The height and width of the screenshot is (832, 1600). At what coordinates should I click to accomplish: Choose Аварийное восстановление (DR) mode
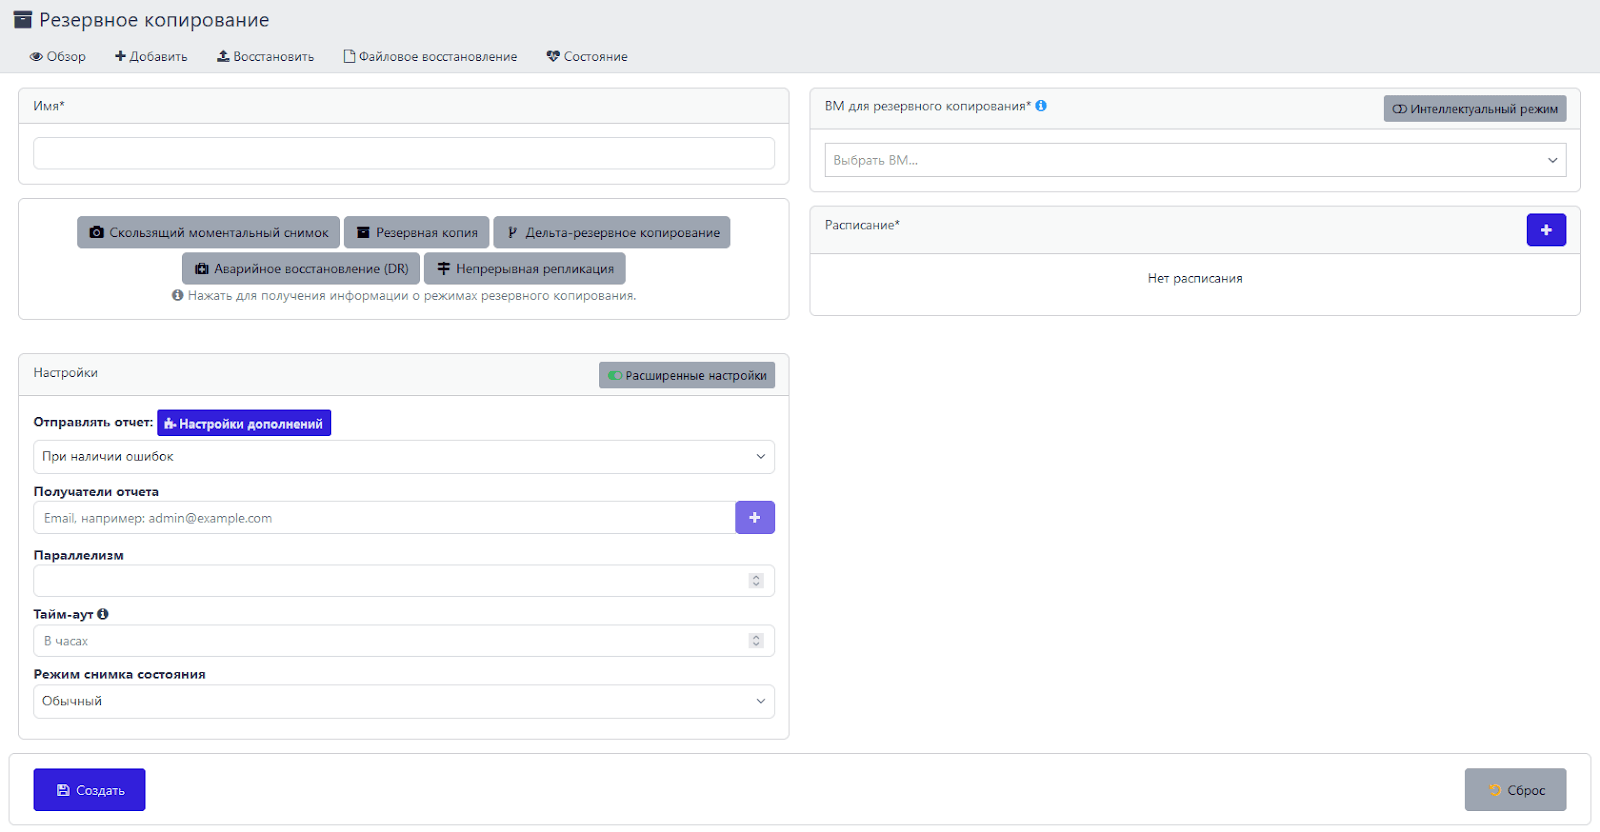[300, 269]
